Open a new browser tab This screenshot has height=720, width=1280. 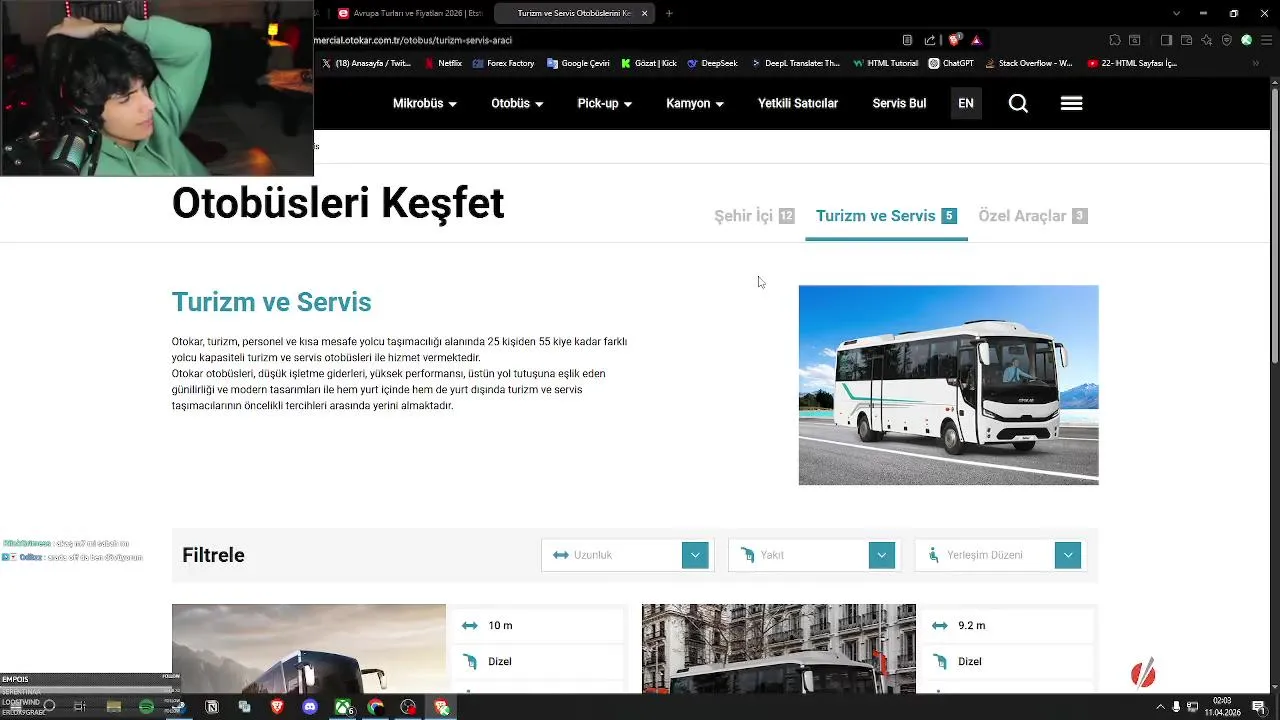pyautogui.click(x=669, y=13)
